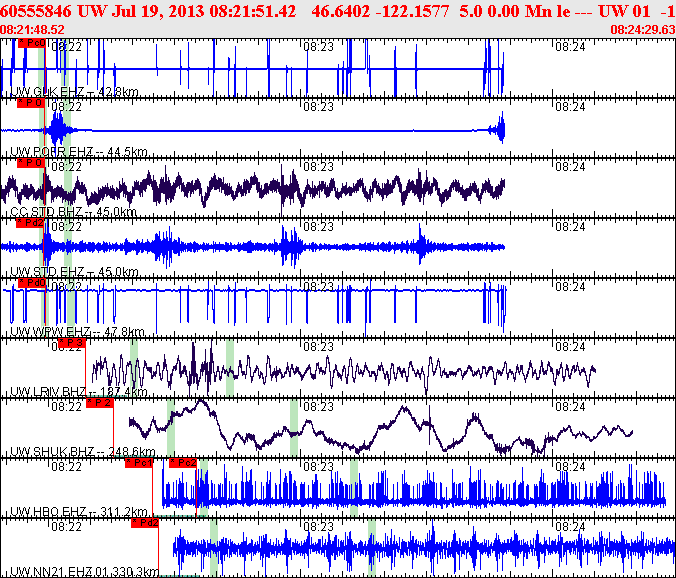676x578 pixels.
Task: Select the P 0 pick on CC STD BHZ
Action: 31,162
